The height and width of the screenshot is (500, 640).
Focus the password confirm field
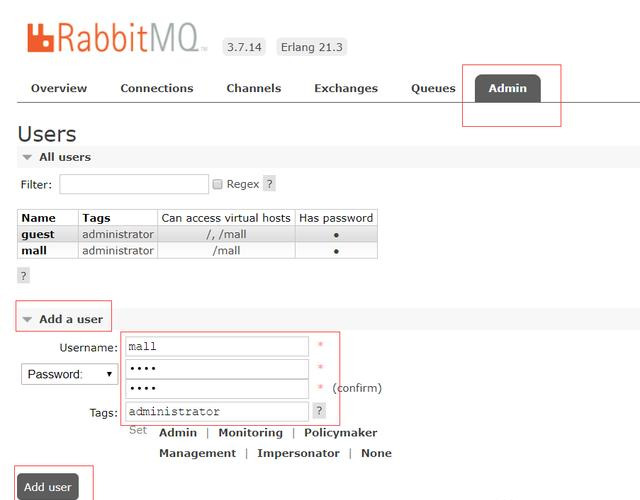[217, 389]
